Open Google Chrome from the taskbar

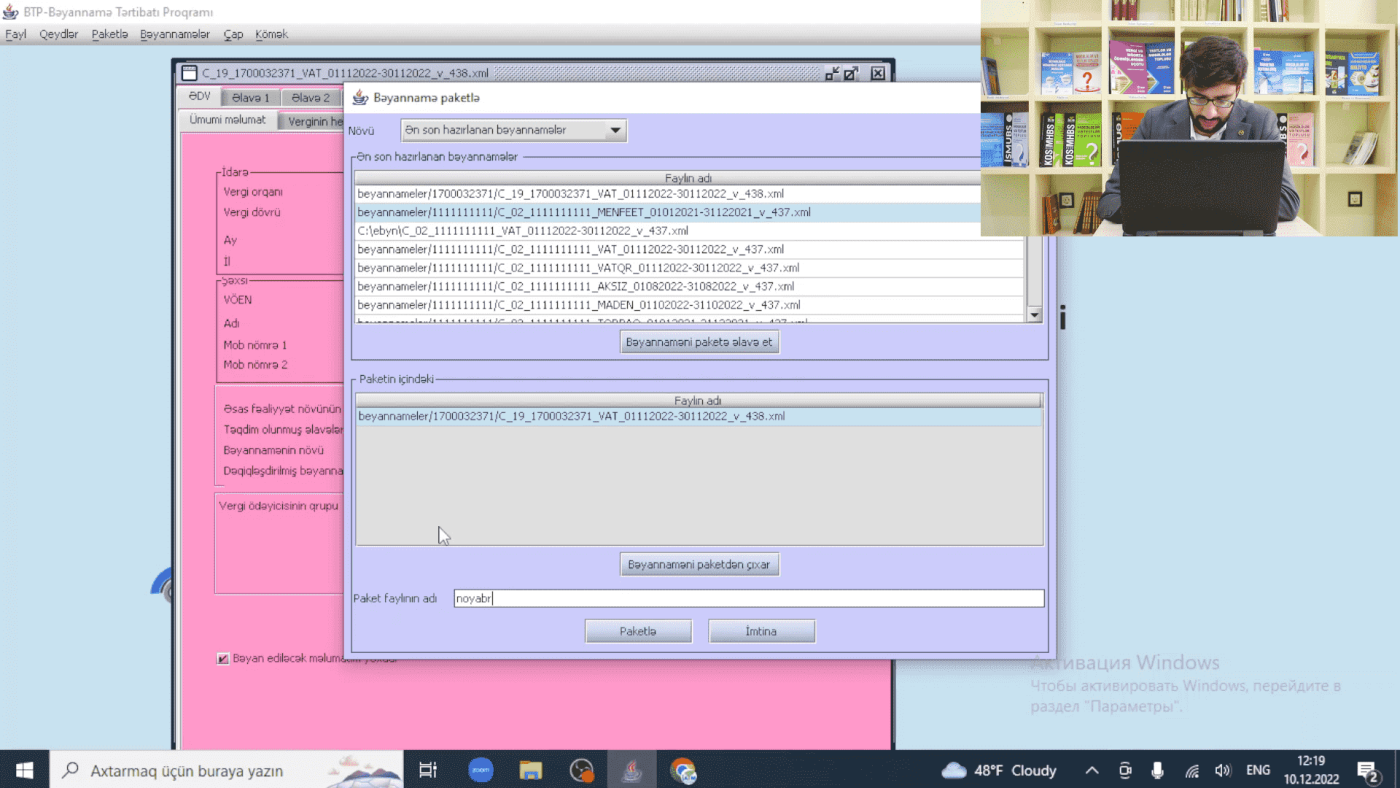click(683, 770)
